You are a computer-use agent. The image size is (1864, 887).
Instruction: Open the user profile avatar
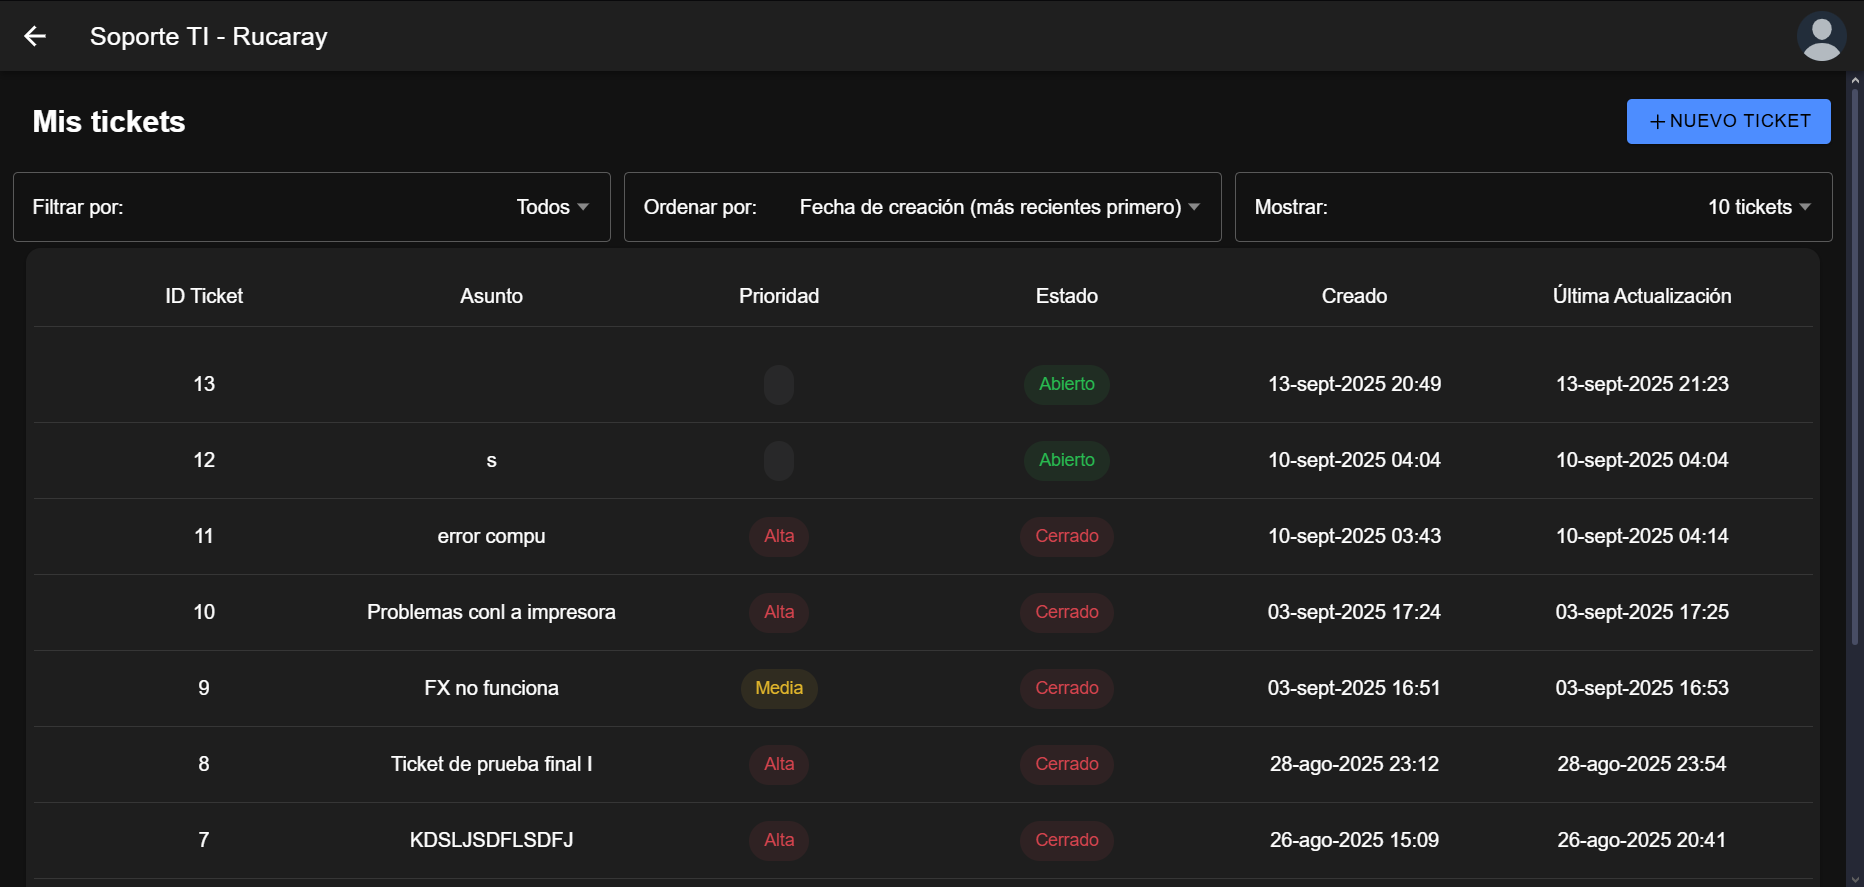(1821, 36)
